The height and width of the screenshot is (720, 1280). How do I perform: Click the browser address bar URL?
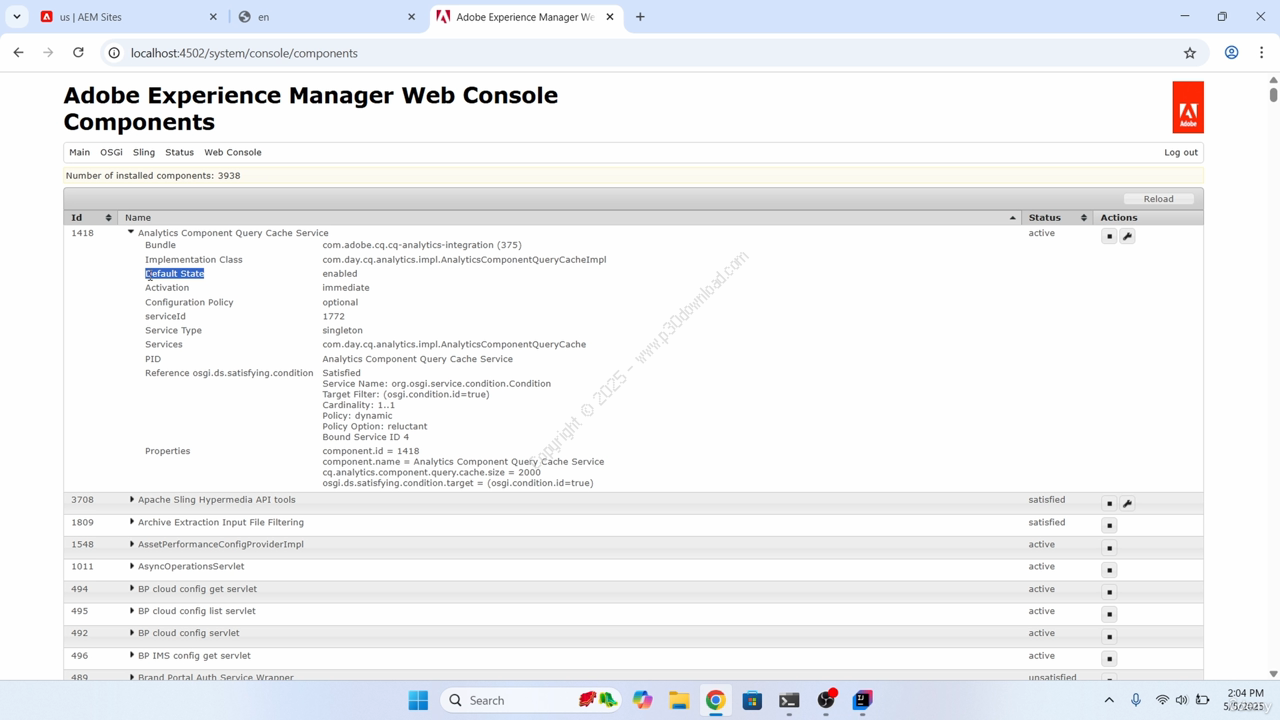pyautogui.click(x=244, y=53)
